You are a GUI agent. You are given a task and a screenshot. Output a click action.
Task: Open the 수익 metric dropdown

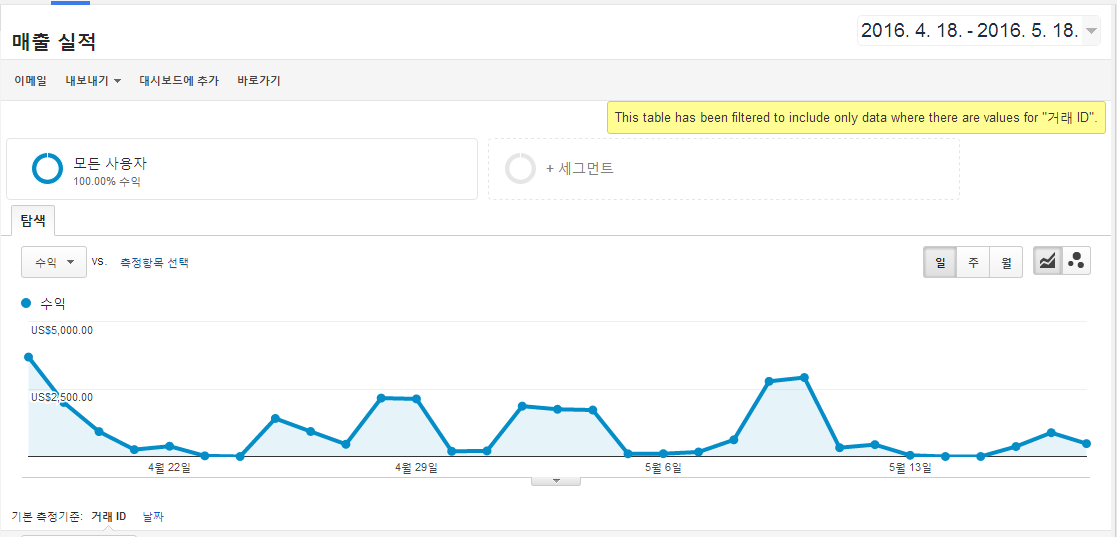pyautogui.click(x=54, y=262)
